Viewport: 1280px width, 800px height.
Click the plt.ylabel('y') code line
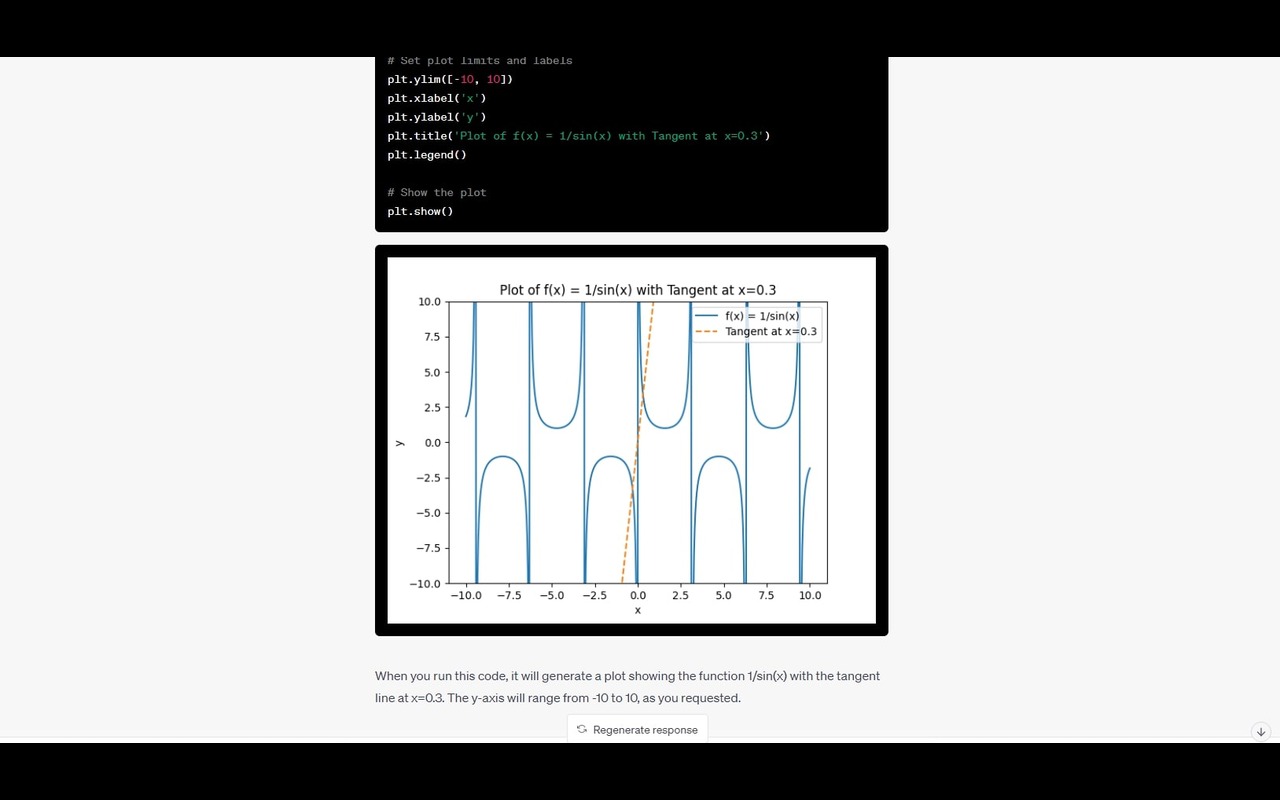click(437, 117)
